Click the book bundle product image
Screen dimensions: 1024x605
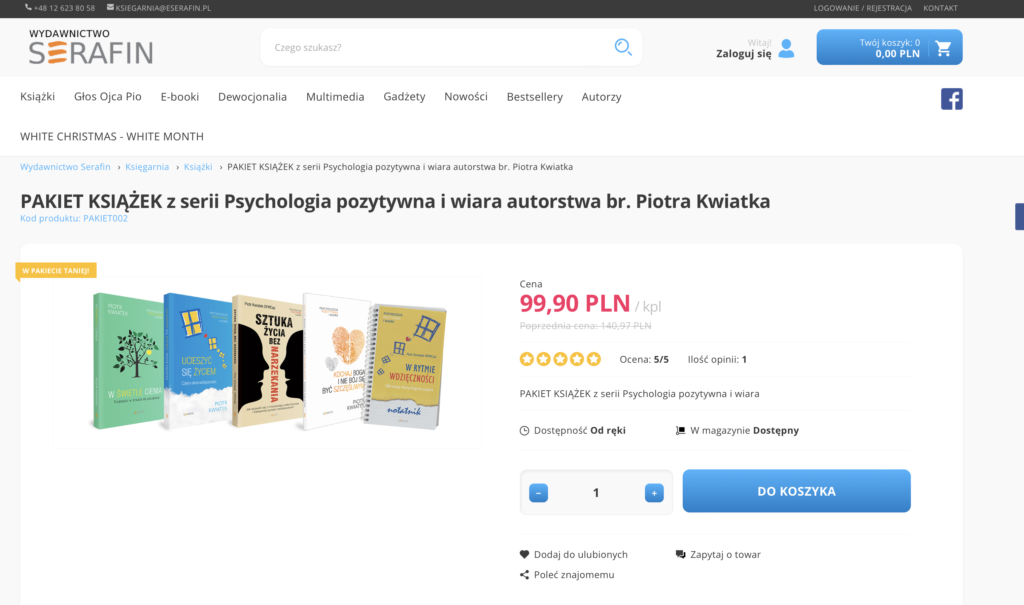(268, 361)
